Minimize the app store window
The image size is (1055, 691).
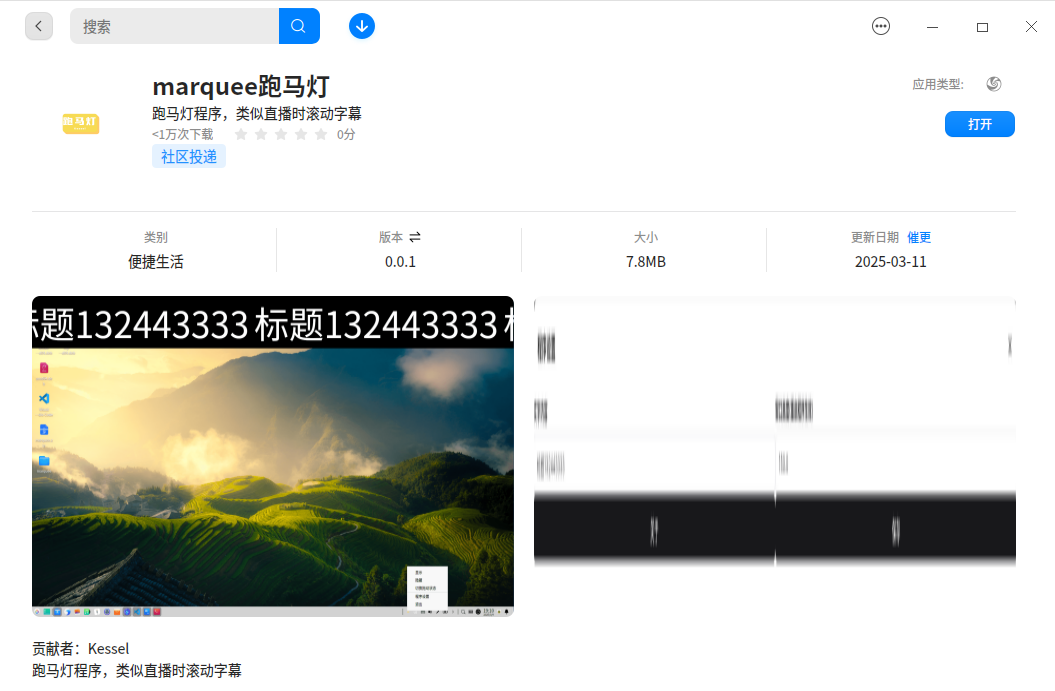(x=933, y=27)
